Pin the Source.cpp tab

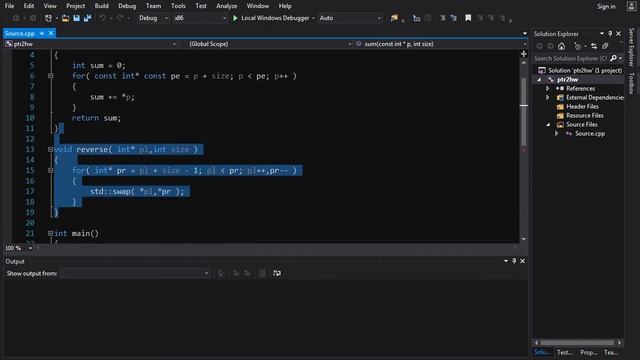[42, 33]
